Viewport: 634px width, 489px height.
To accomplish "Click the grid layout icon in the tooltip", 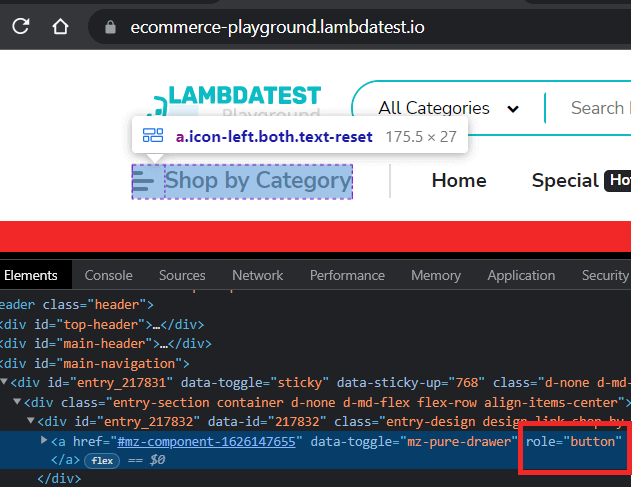I will coord(153,135).
